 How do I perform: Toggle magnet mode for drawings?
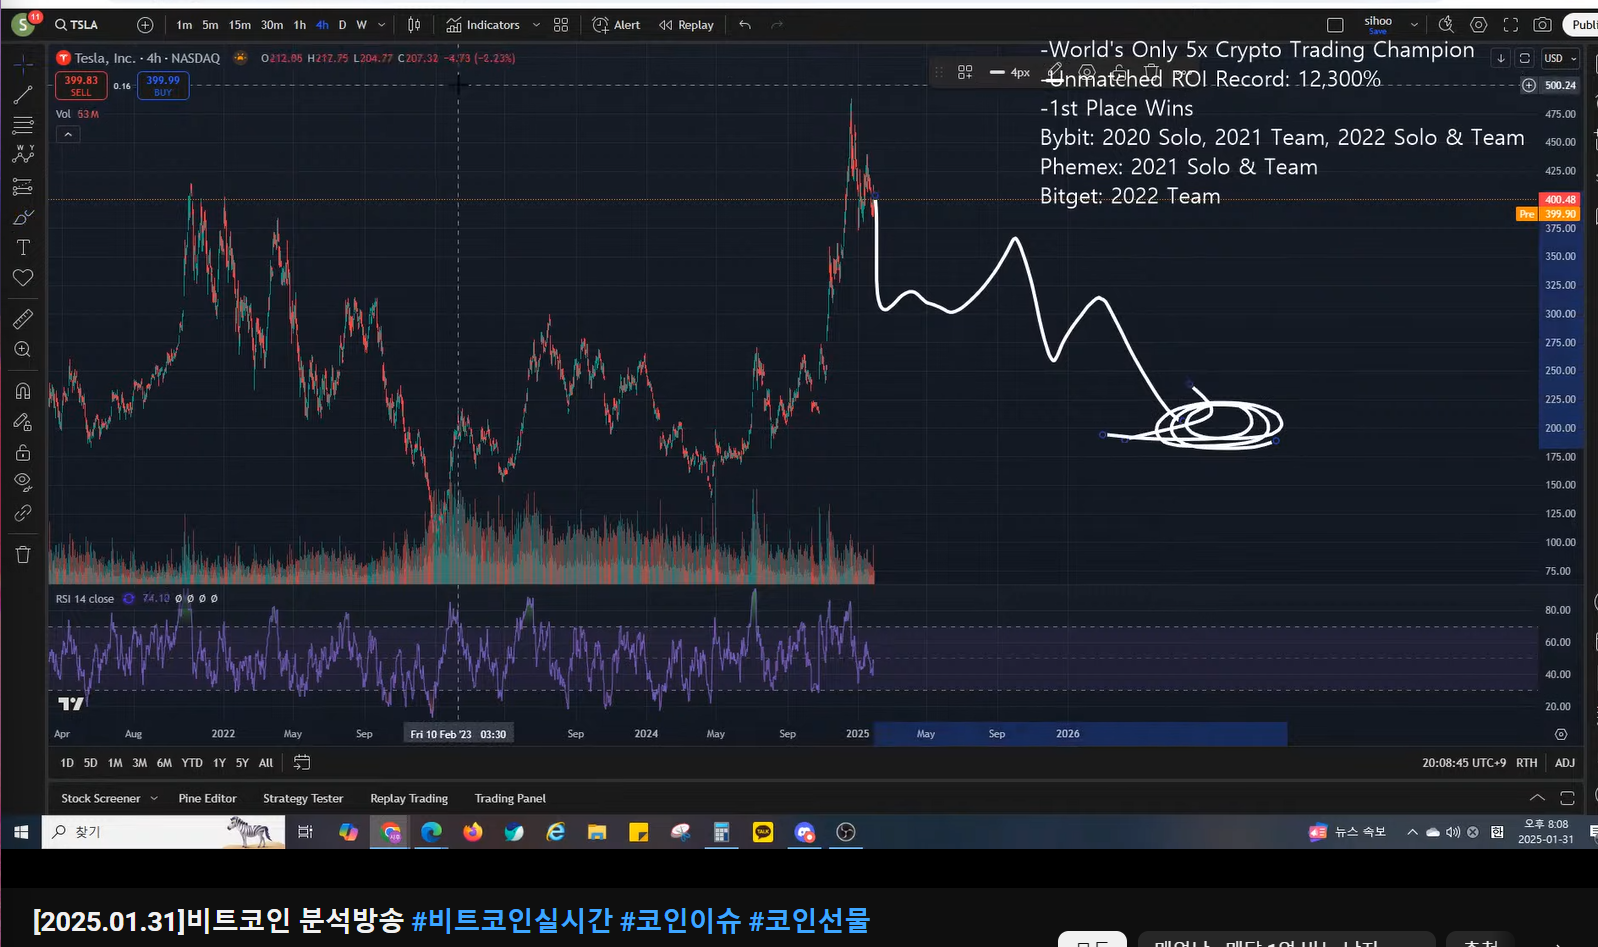[23, 391]
